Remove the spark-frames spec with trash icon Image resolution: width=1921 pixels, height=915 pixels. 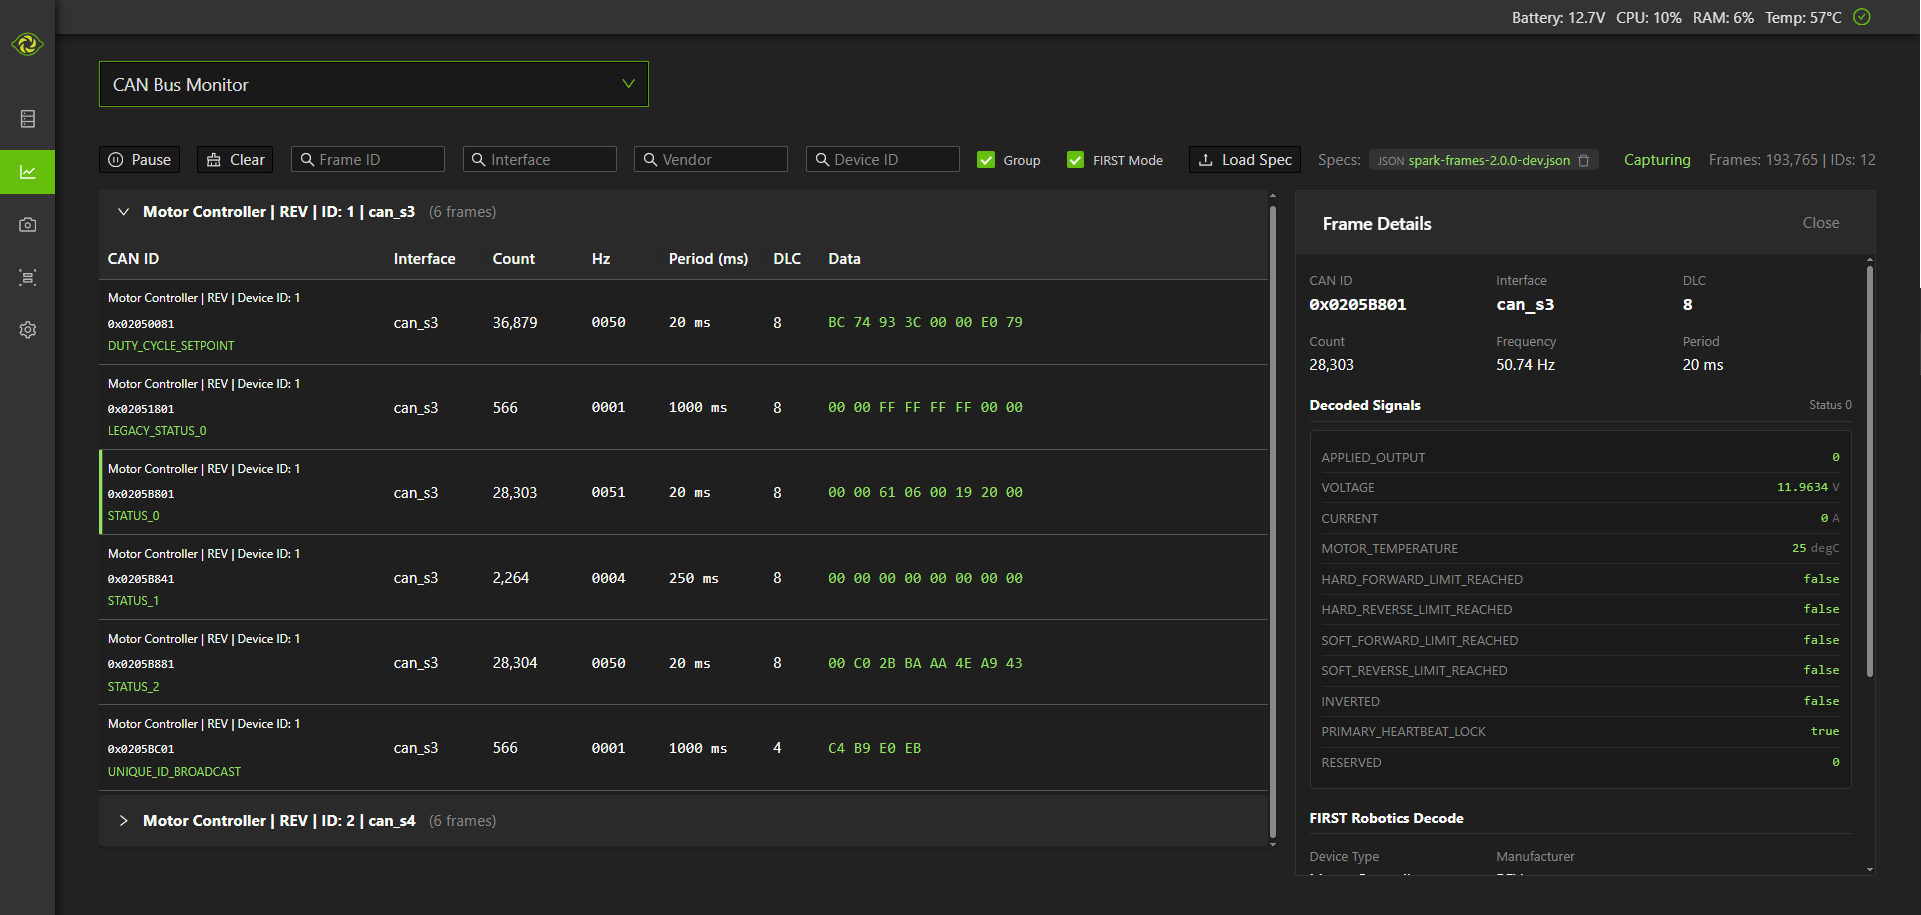(x=1584, y=160)
